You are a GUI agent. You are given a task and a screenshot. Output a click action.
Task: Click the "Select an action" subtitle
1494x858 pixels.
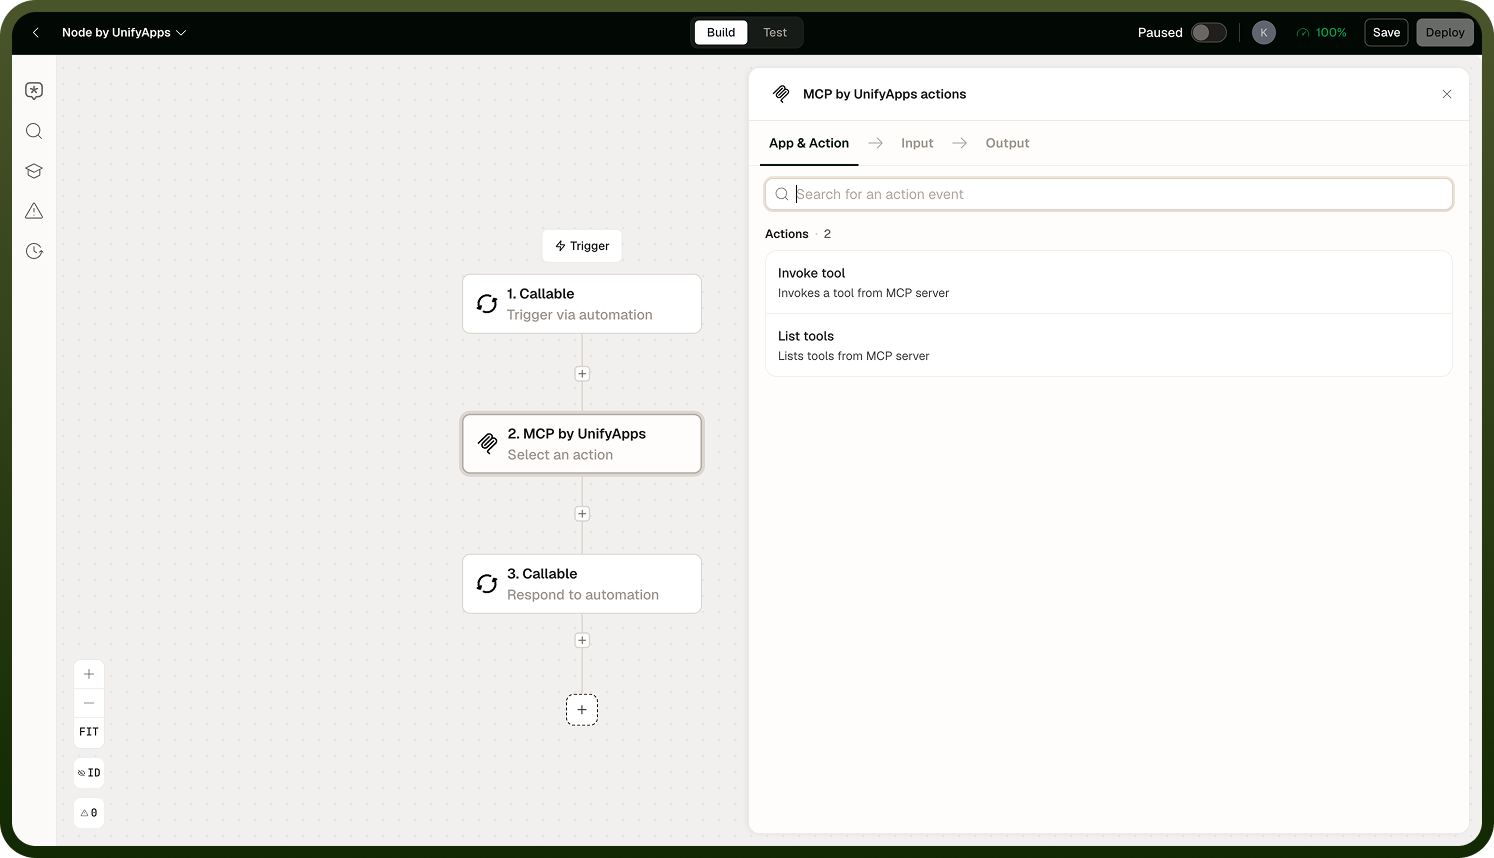pos(560,455)
